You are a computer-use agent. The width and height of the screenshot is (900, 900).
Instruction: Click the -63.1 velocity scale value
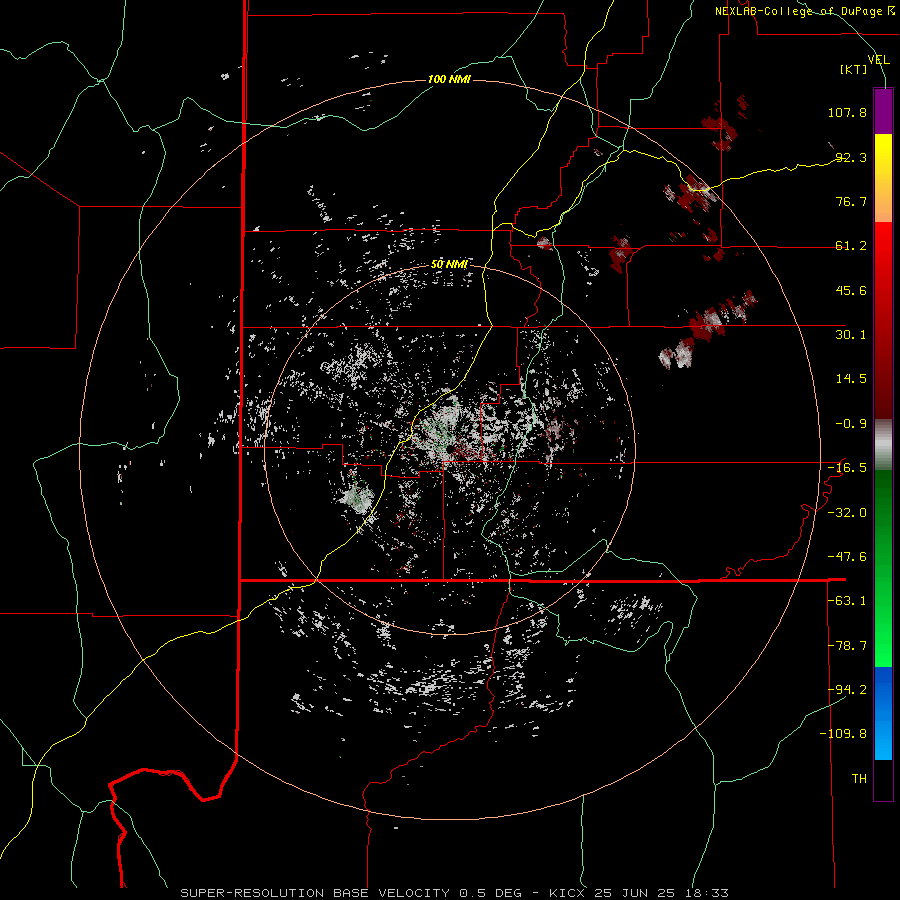pyautogui.click(x=847, y=601)
